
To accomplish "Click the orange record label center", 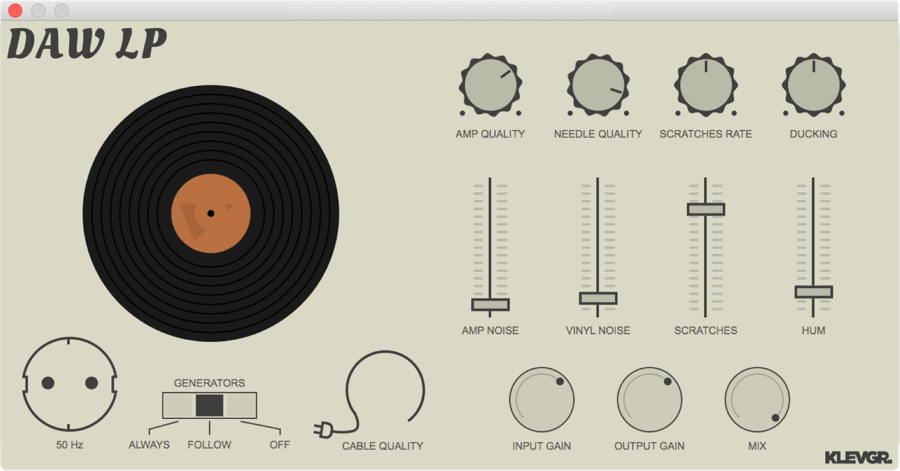I will coord(211,213).
